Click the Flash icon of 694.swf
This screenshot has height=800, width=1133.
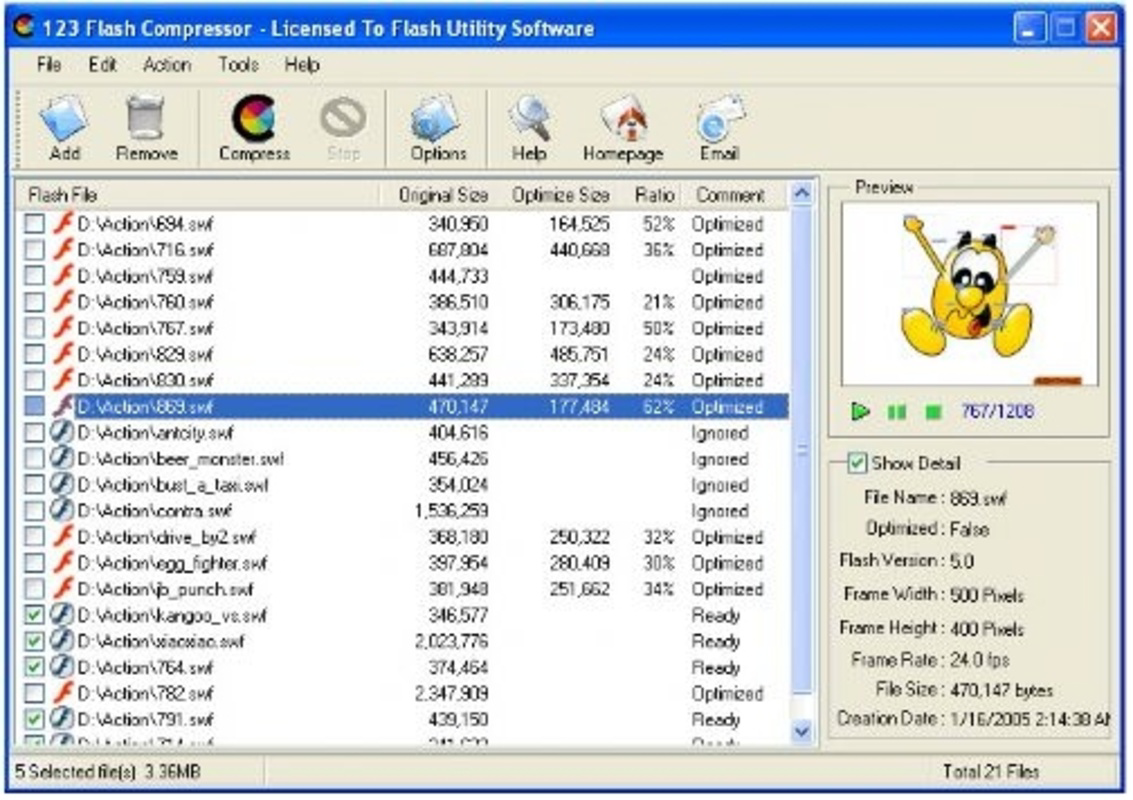pos(64,223)
